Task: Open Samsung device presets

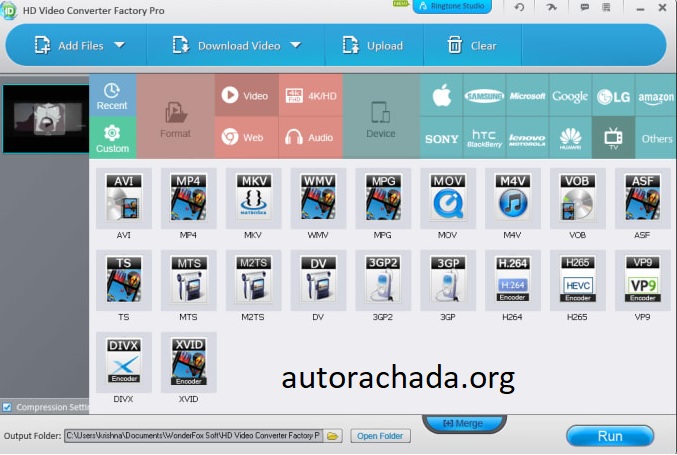Action: coord(484,95)
